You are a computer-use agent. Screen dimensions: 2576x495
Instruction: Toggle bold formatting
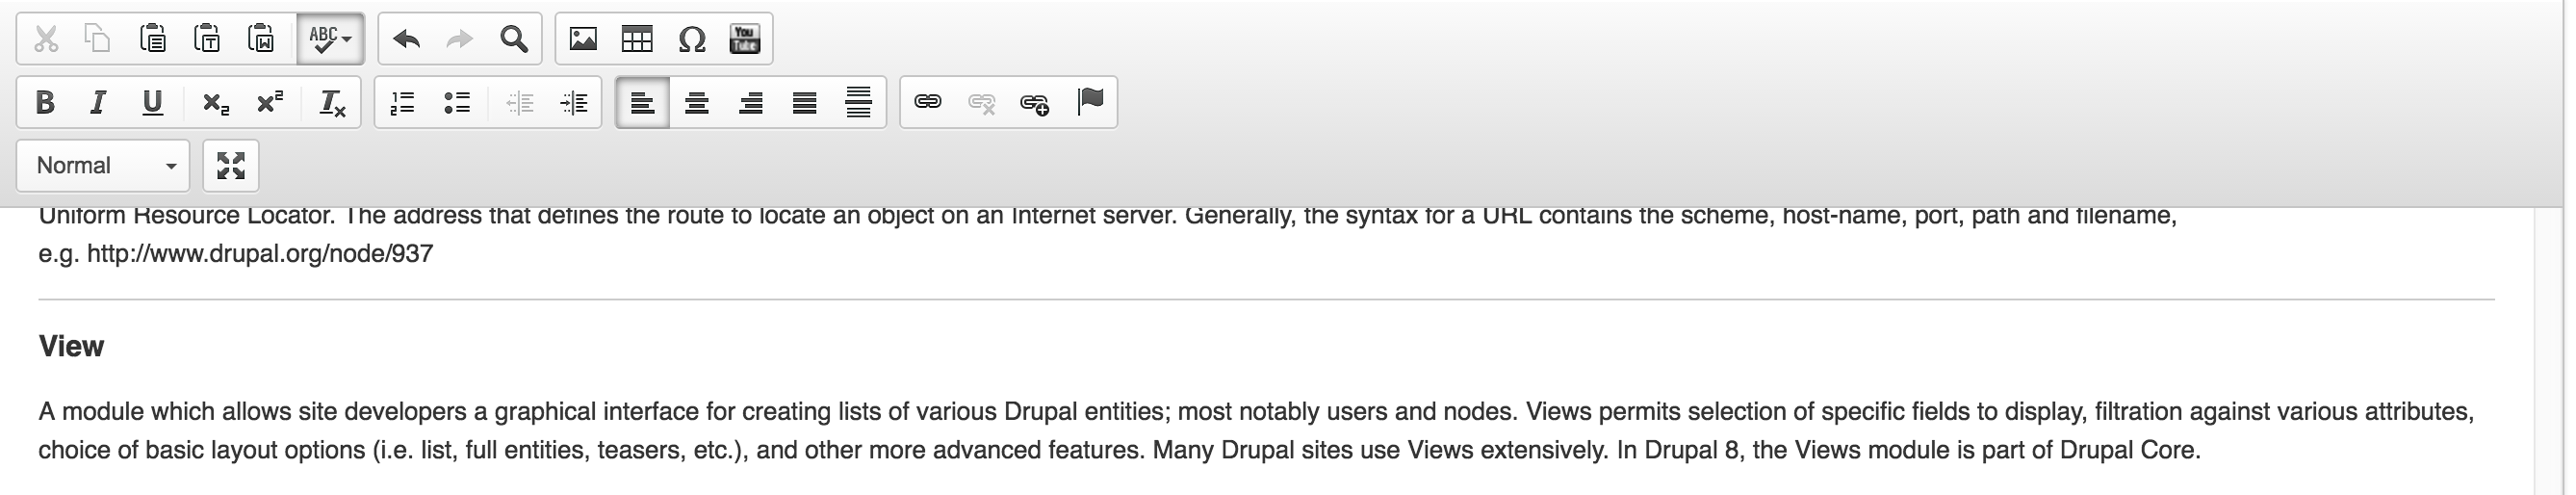point(45,102)
